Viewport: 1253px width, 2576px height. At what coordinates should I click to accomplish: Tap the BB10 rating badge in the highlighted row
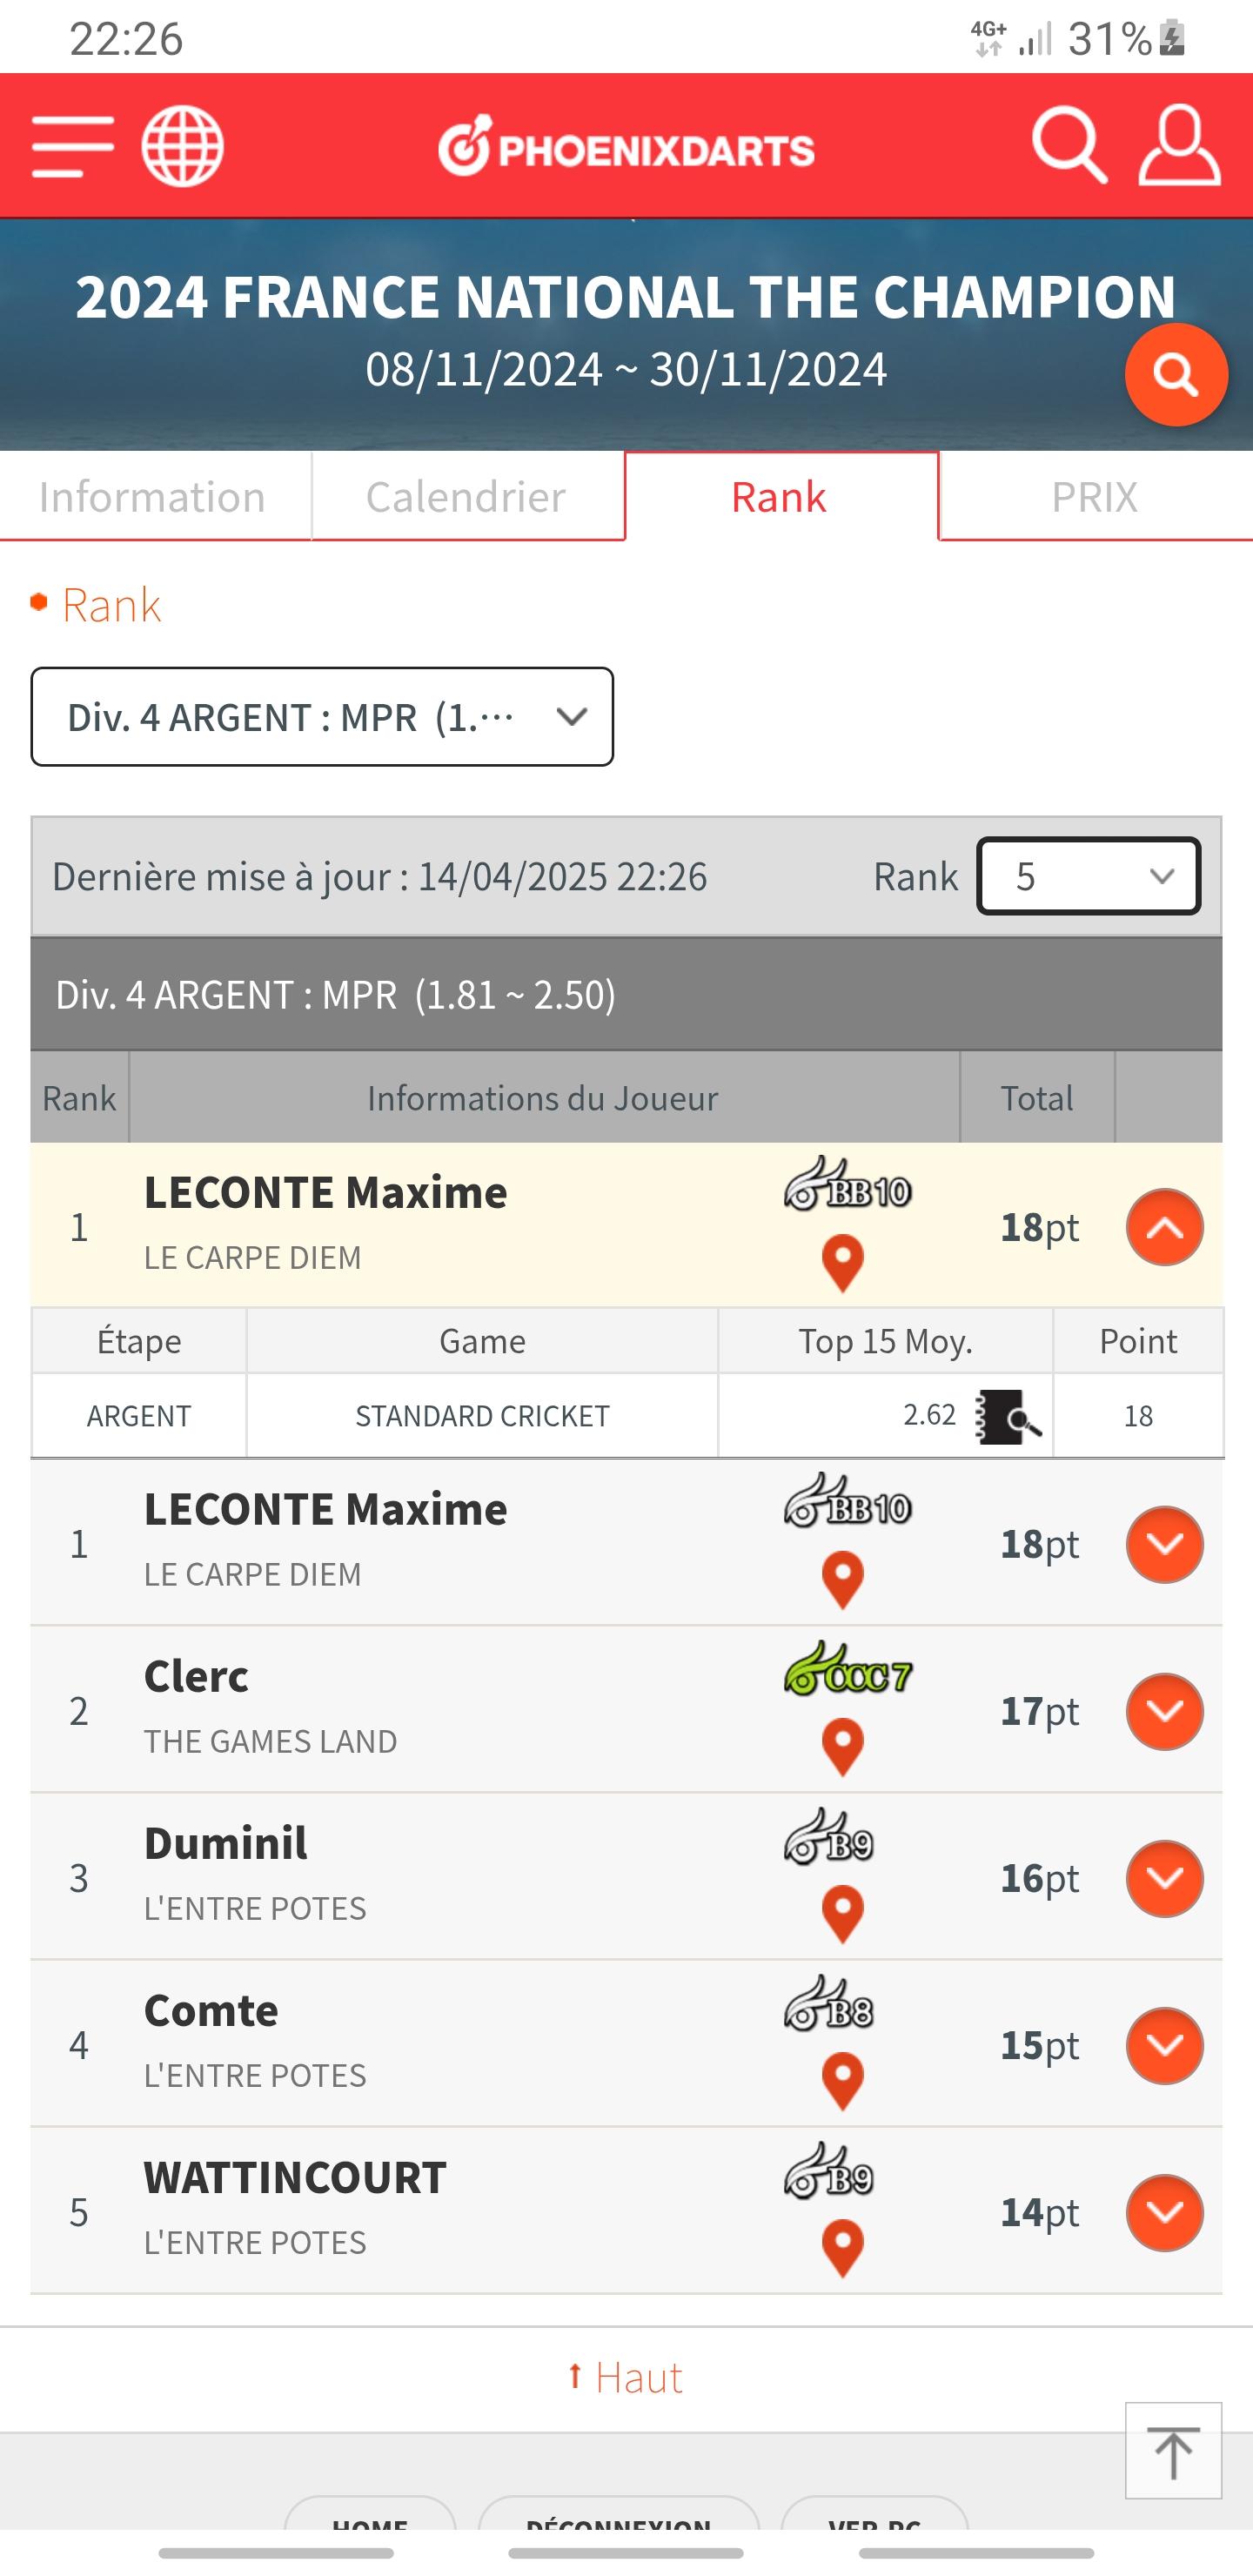tap(848, 1185)
